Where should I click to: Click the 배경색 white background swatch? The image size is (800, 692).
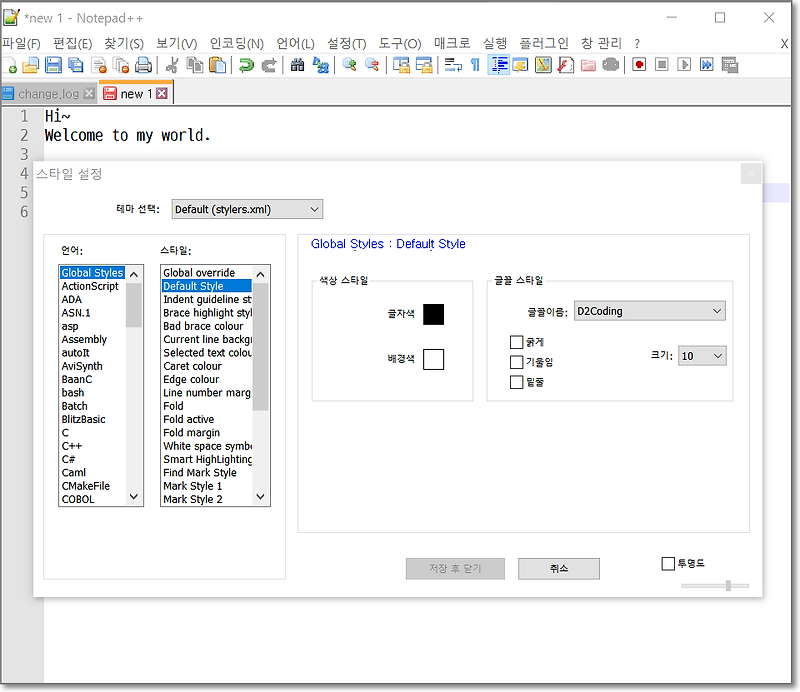(x=433, y=359)
